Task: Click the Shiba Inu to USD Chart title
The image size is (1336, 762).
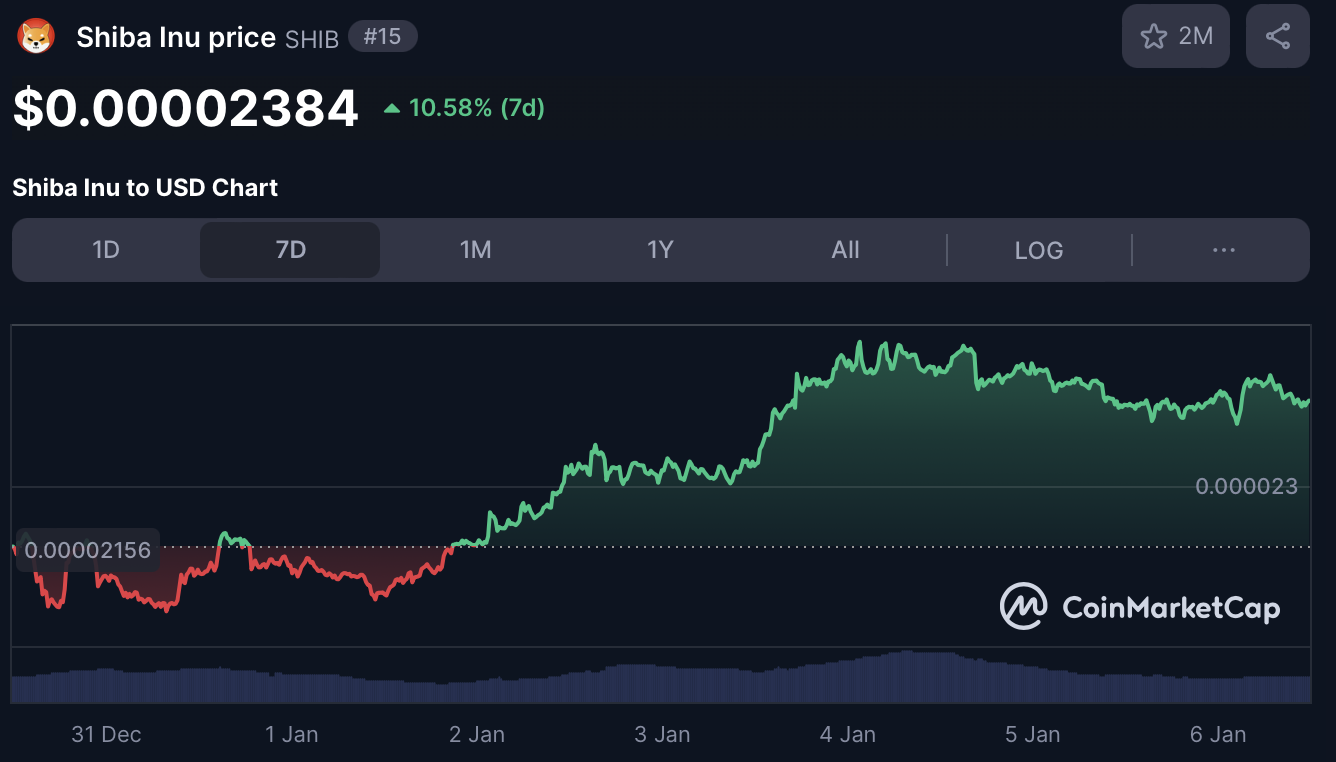Action: (145, 187)
